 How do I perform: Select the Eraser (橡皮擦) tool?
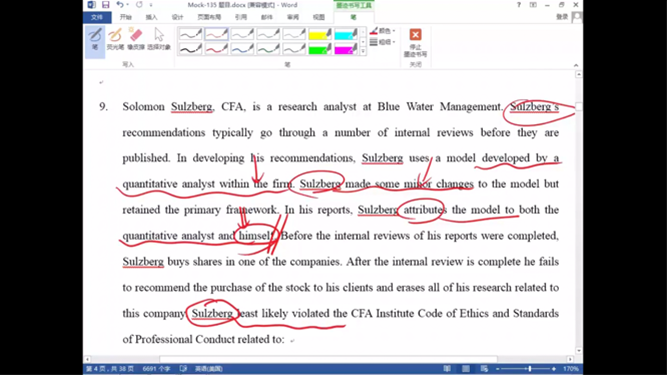pyautogui.click(x=136, y=40)
